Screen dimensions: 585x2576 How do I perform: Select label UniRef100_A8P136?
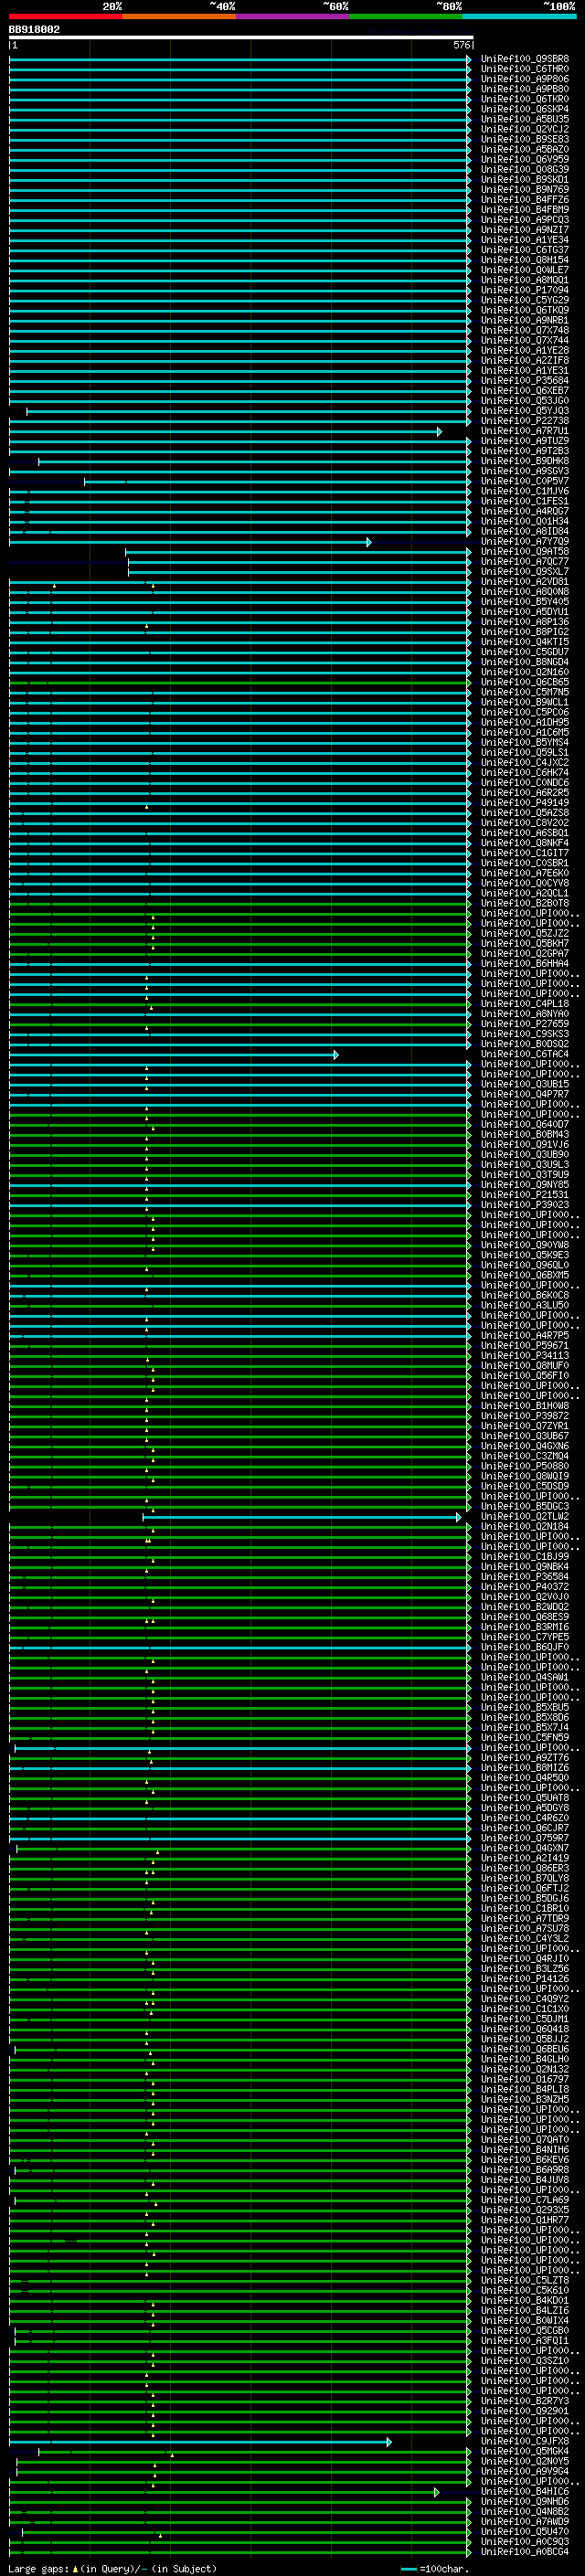[x=525, y=622]
